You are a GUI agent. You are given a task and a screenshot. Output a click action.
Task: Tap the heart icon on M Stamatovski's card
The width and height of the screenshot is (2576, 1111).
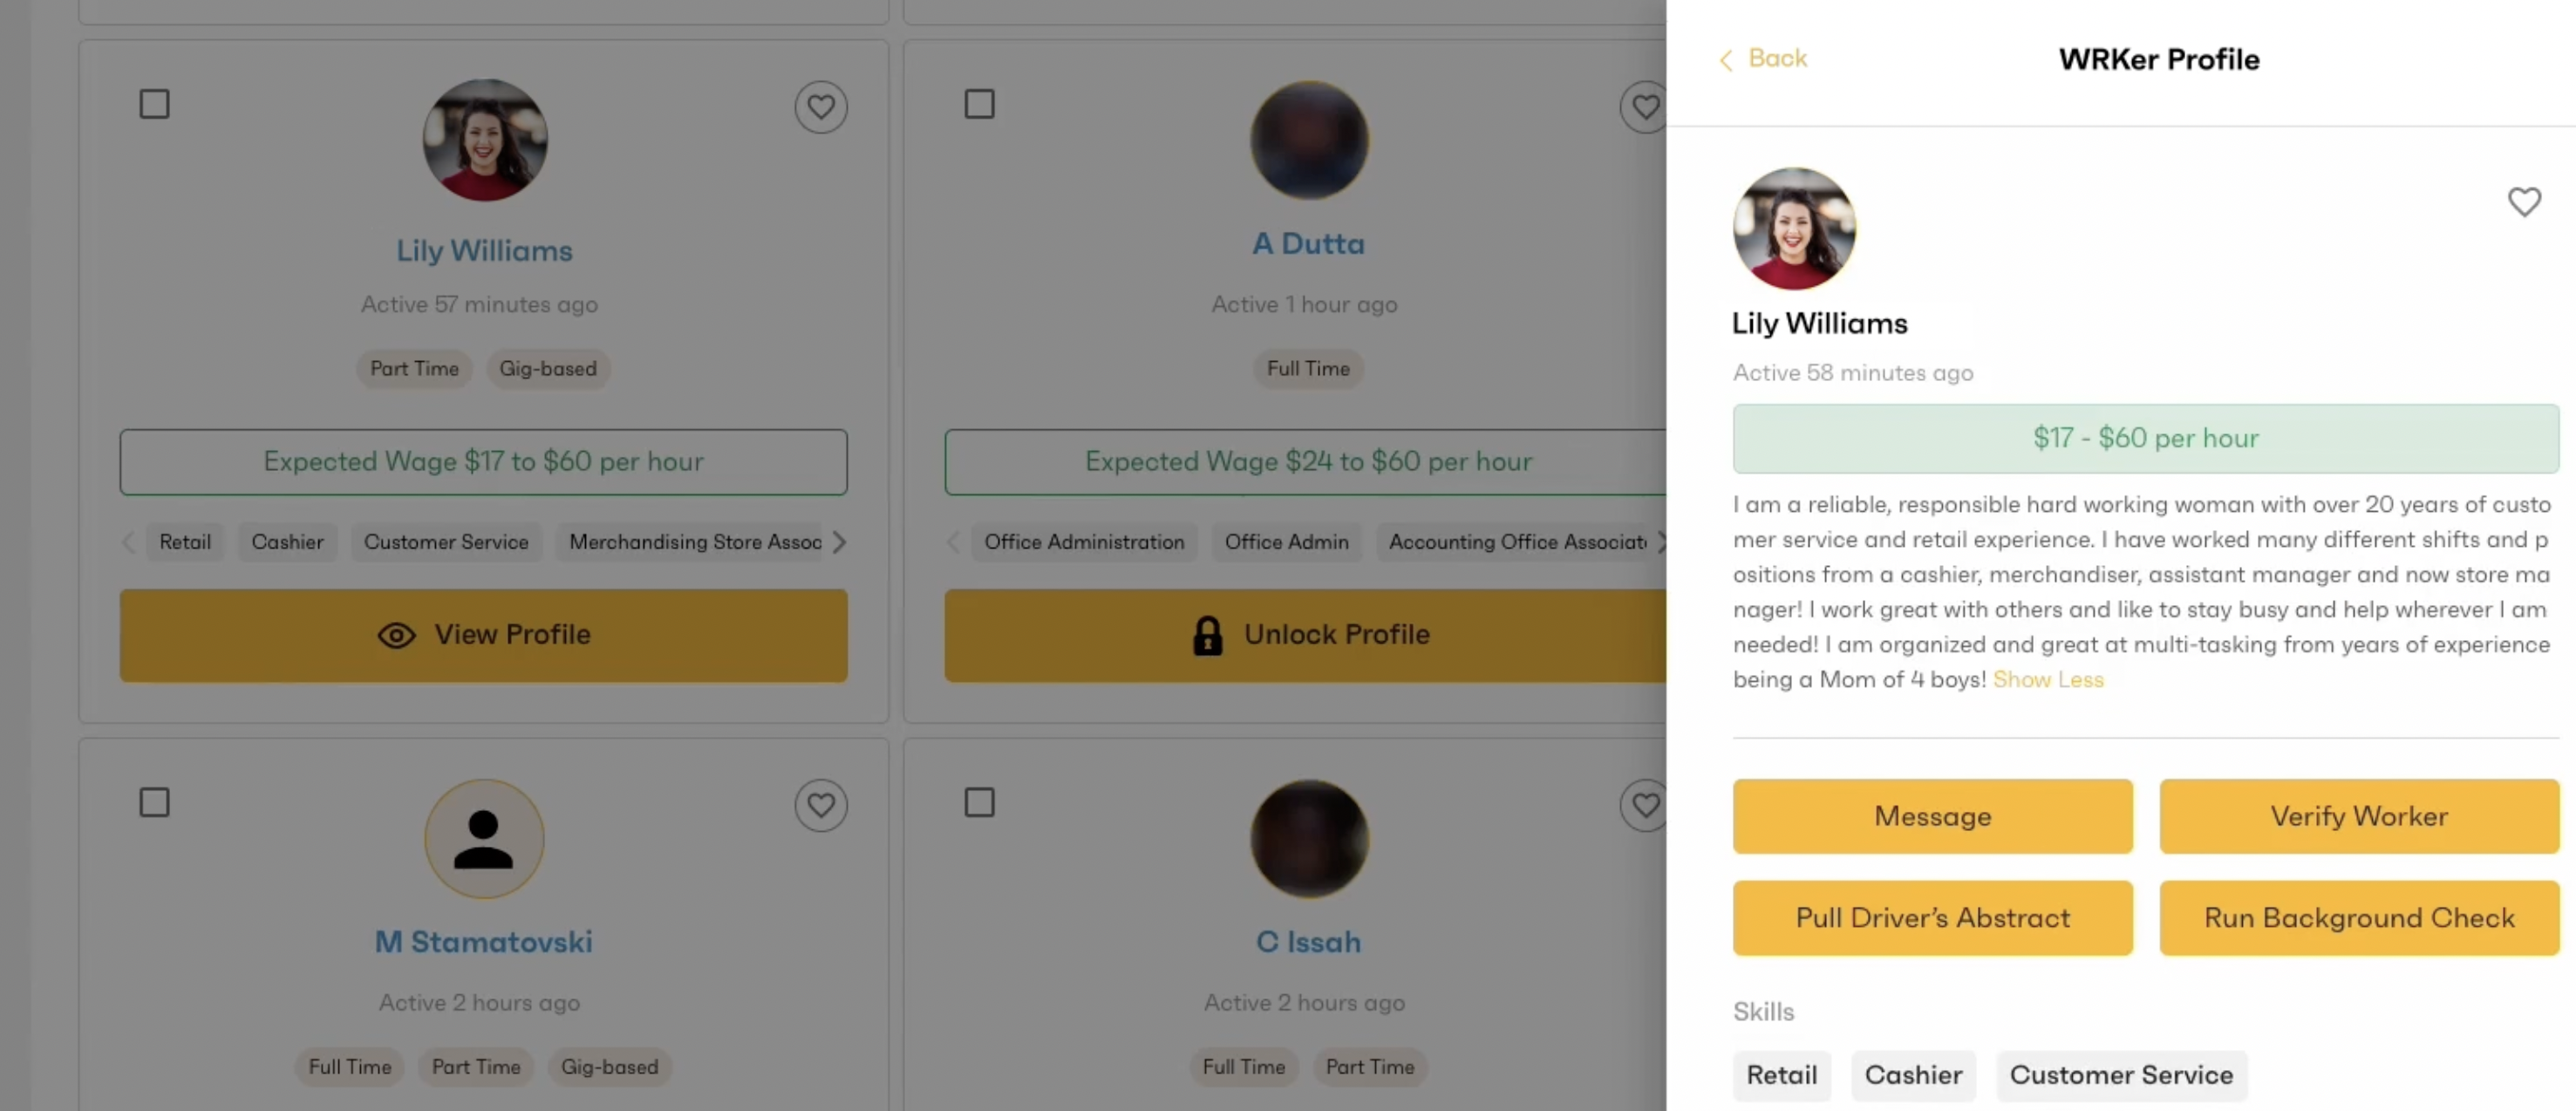pos(821,805)
